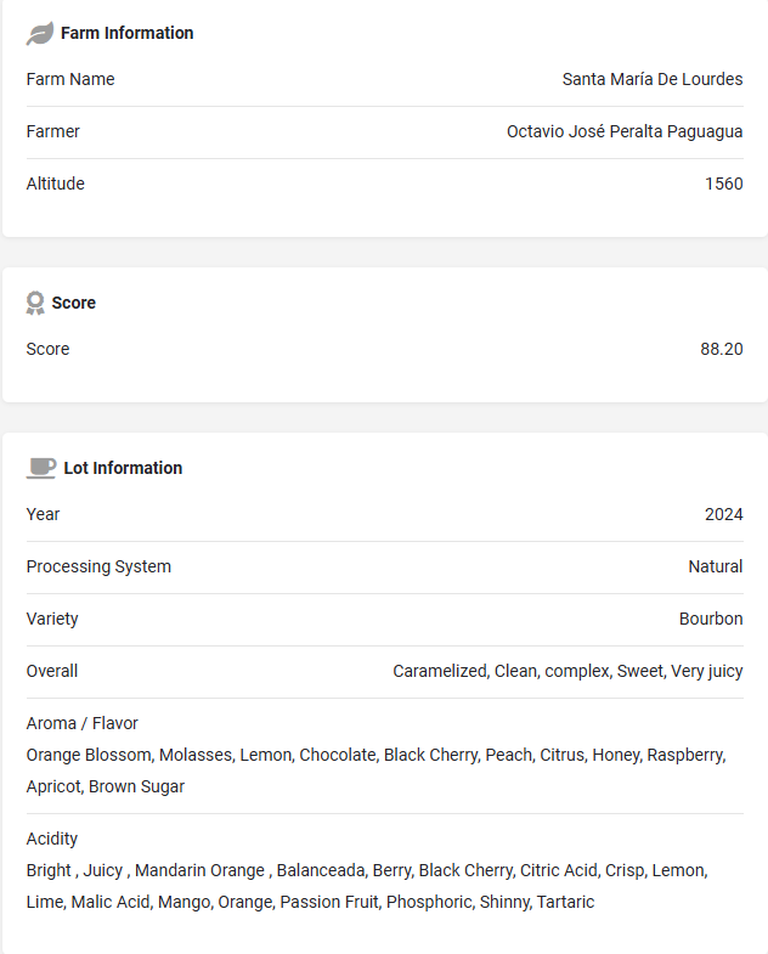Click the Bourbon variety value

tap(711, 619)
